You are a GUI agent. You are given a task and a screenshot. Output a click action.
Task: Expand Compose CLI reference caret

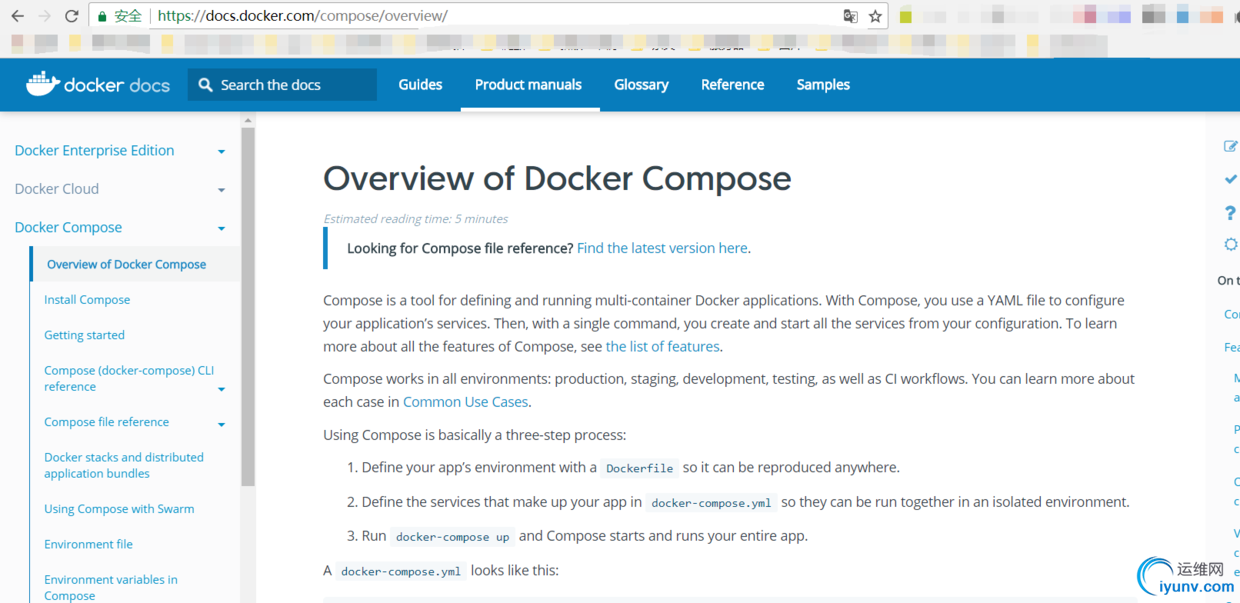pyautogui.click(x=221, y=389)
